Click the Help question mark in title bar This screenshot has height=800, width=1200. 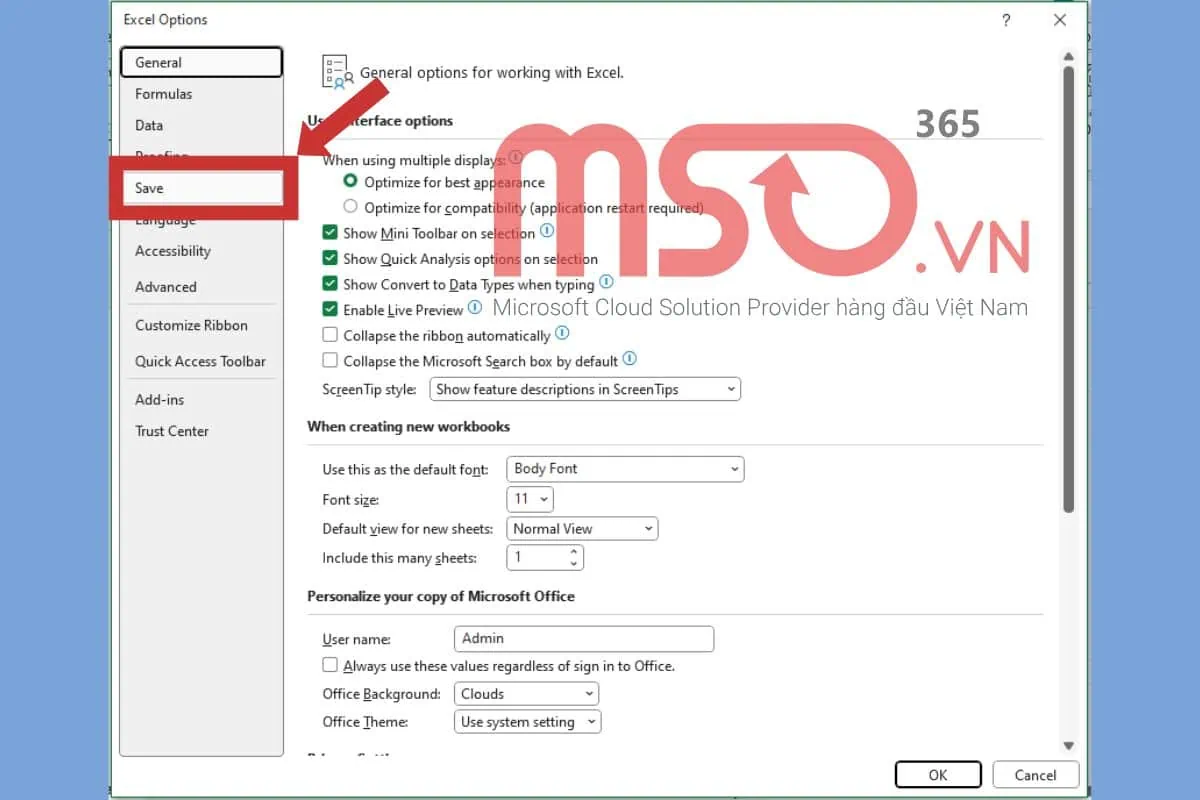[1005, 20]
